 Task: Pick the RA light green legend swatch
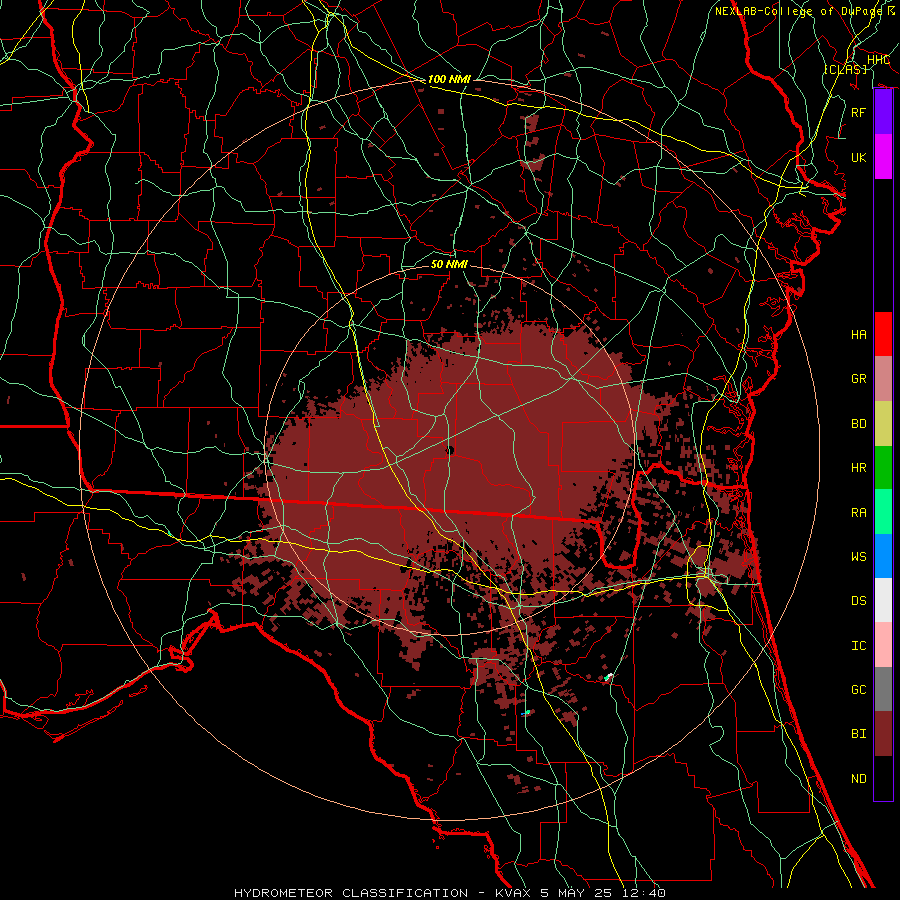[x=883, y=511]
